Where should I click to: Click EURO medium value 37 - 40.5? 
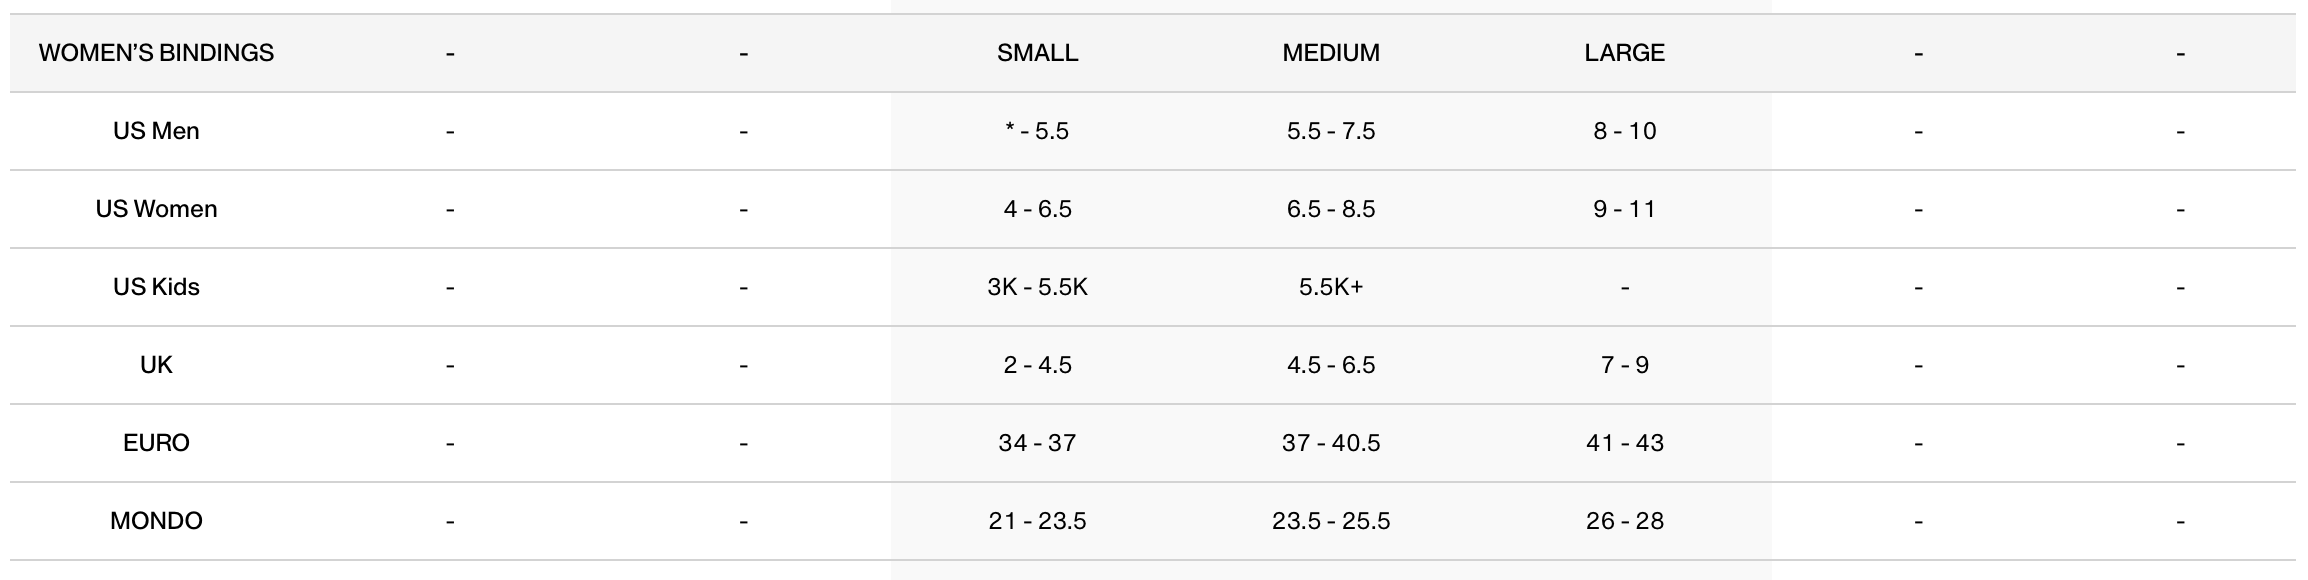1330,443
